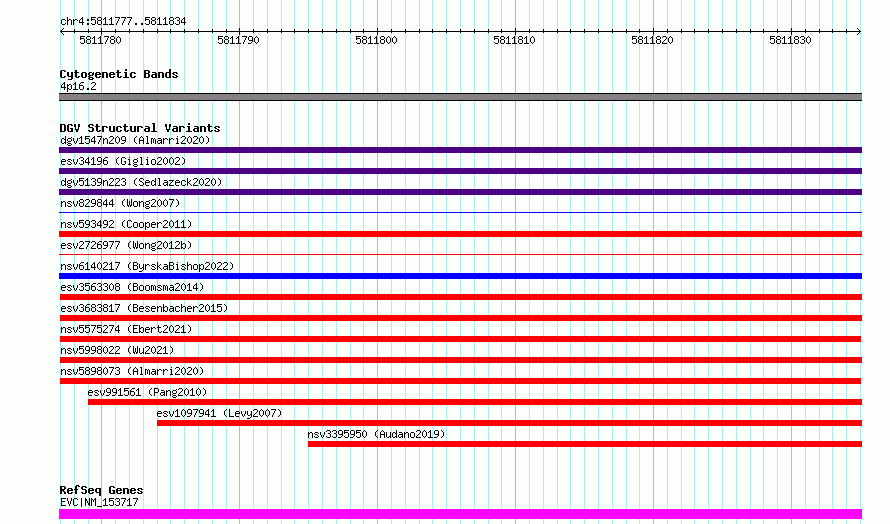Click the purple bar for esv34196
The width and height of the screenshot is (890, 524).
(x=460, y=171)
